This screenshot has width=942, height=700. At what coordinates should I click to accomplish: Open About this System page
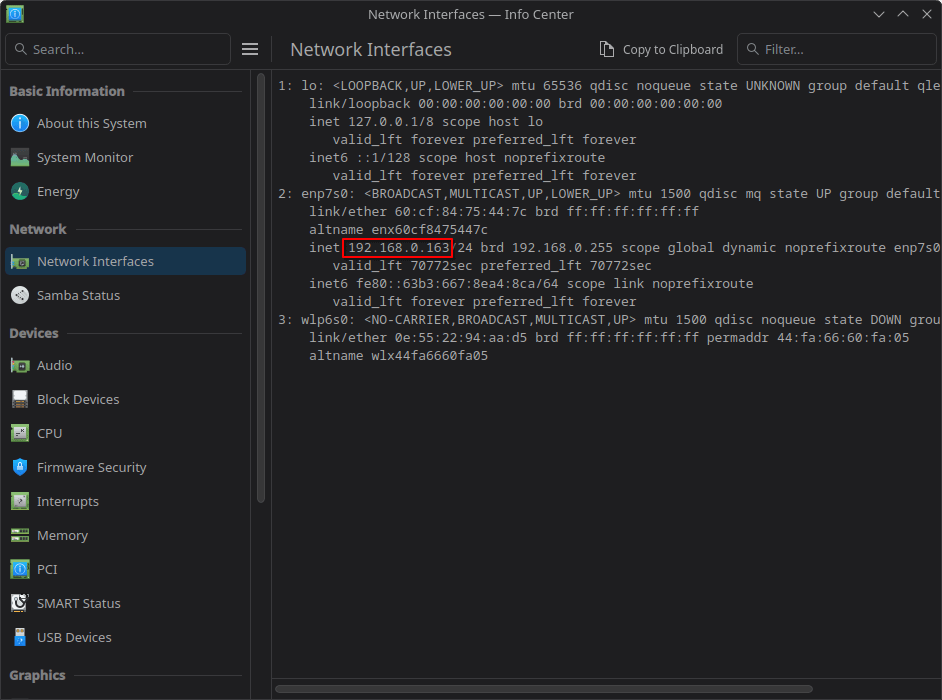pyautogui.click(x=126, y=123)
